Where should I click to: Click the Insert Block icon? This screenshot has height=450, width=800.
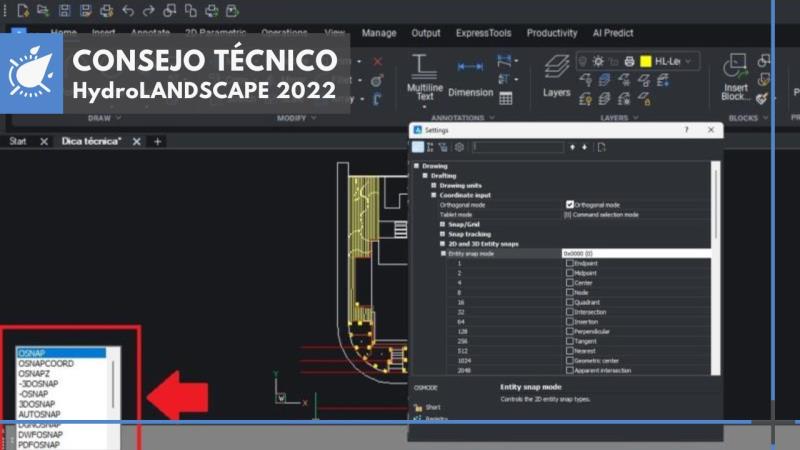(x=735, y=78)
